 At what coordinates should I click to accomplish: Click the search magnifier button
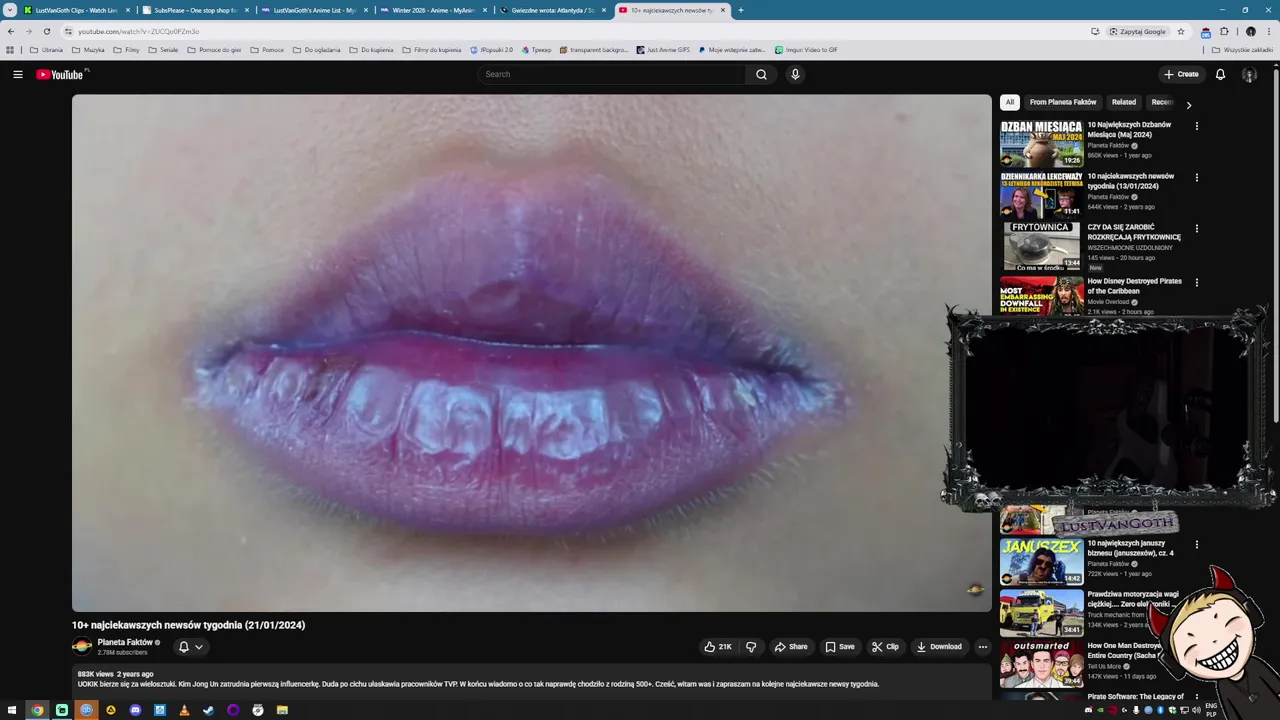[761, 74]
